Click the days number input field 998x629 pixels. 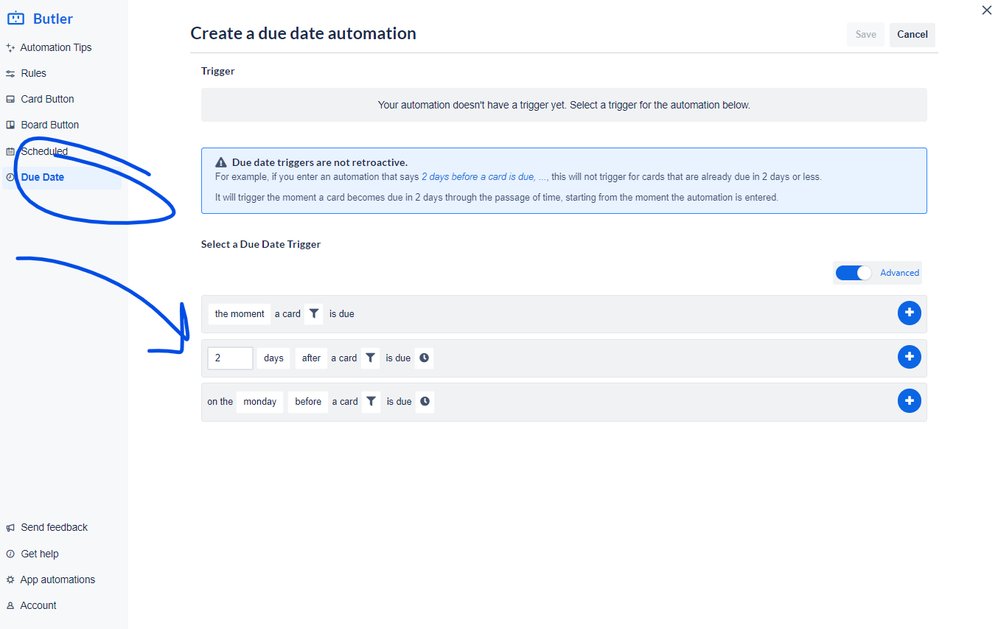[229, 357]
